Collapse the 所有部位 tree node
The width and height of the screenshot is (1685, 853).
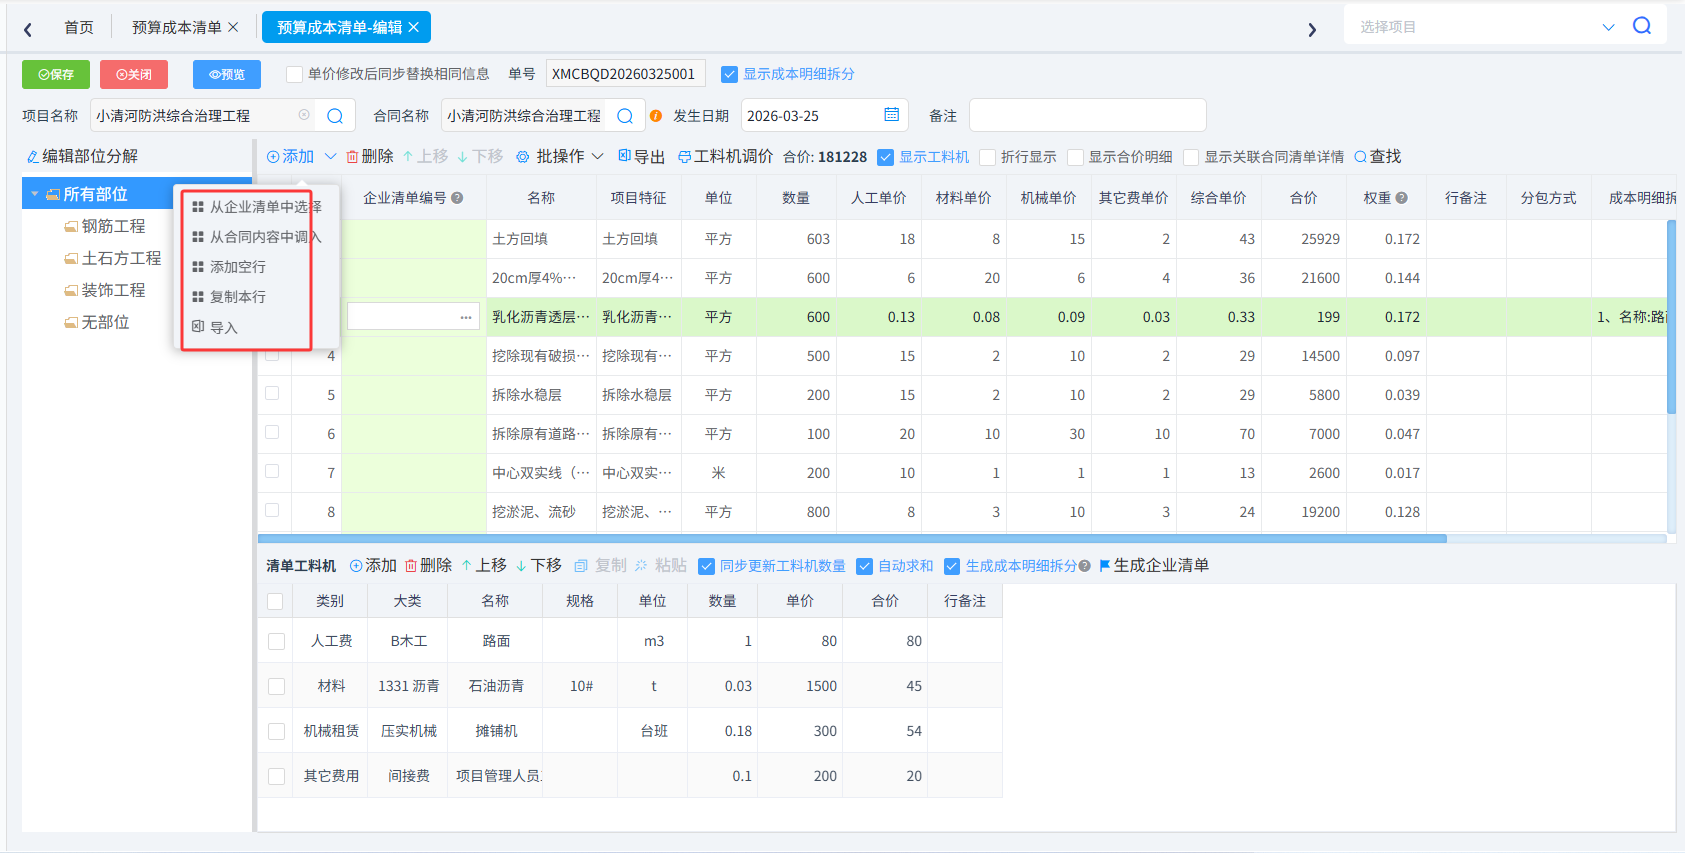(35, 194)
